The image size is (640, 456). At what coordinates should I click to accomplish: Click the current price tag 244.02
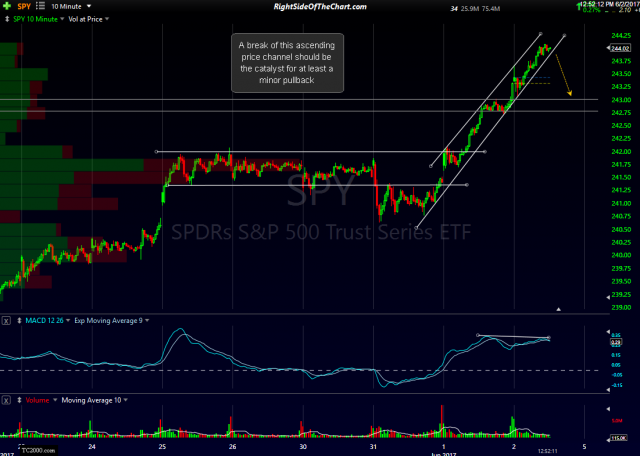[x=619, y=49]
